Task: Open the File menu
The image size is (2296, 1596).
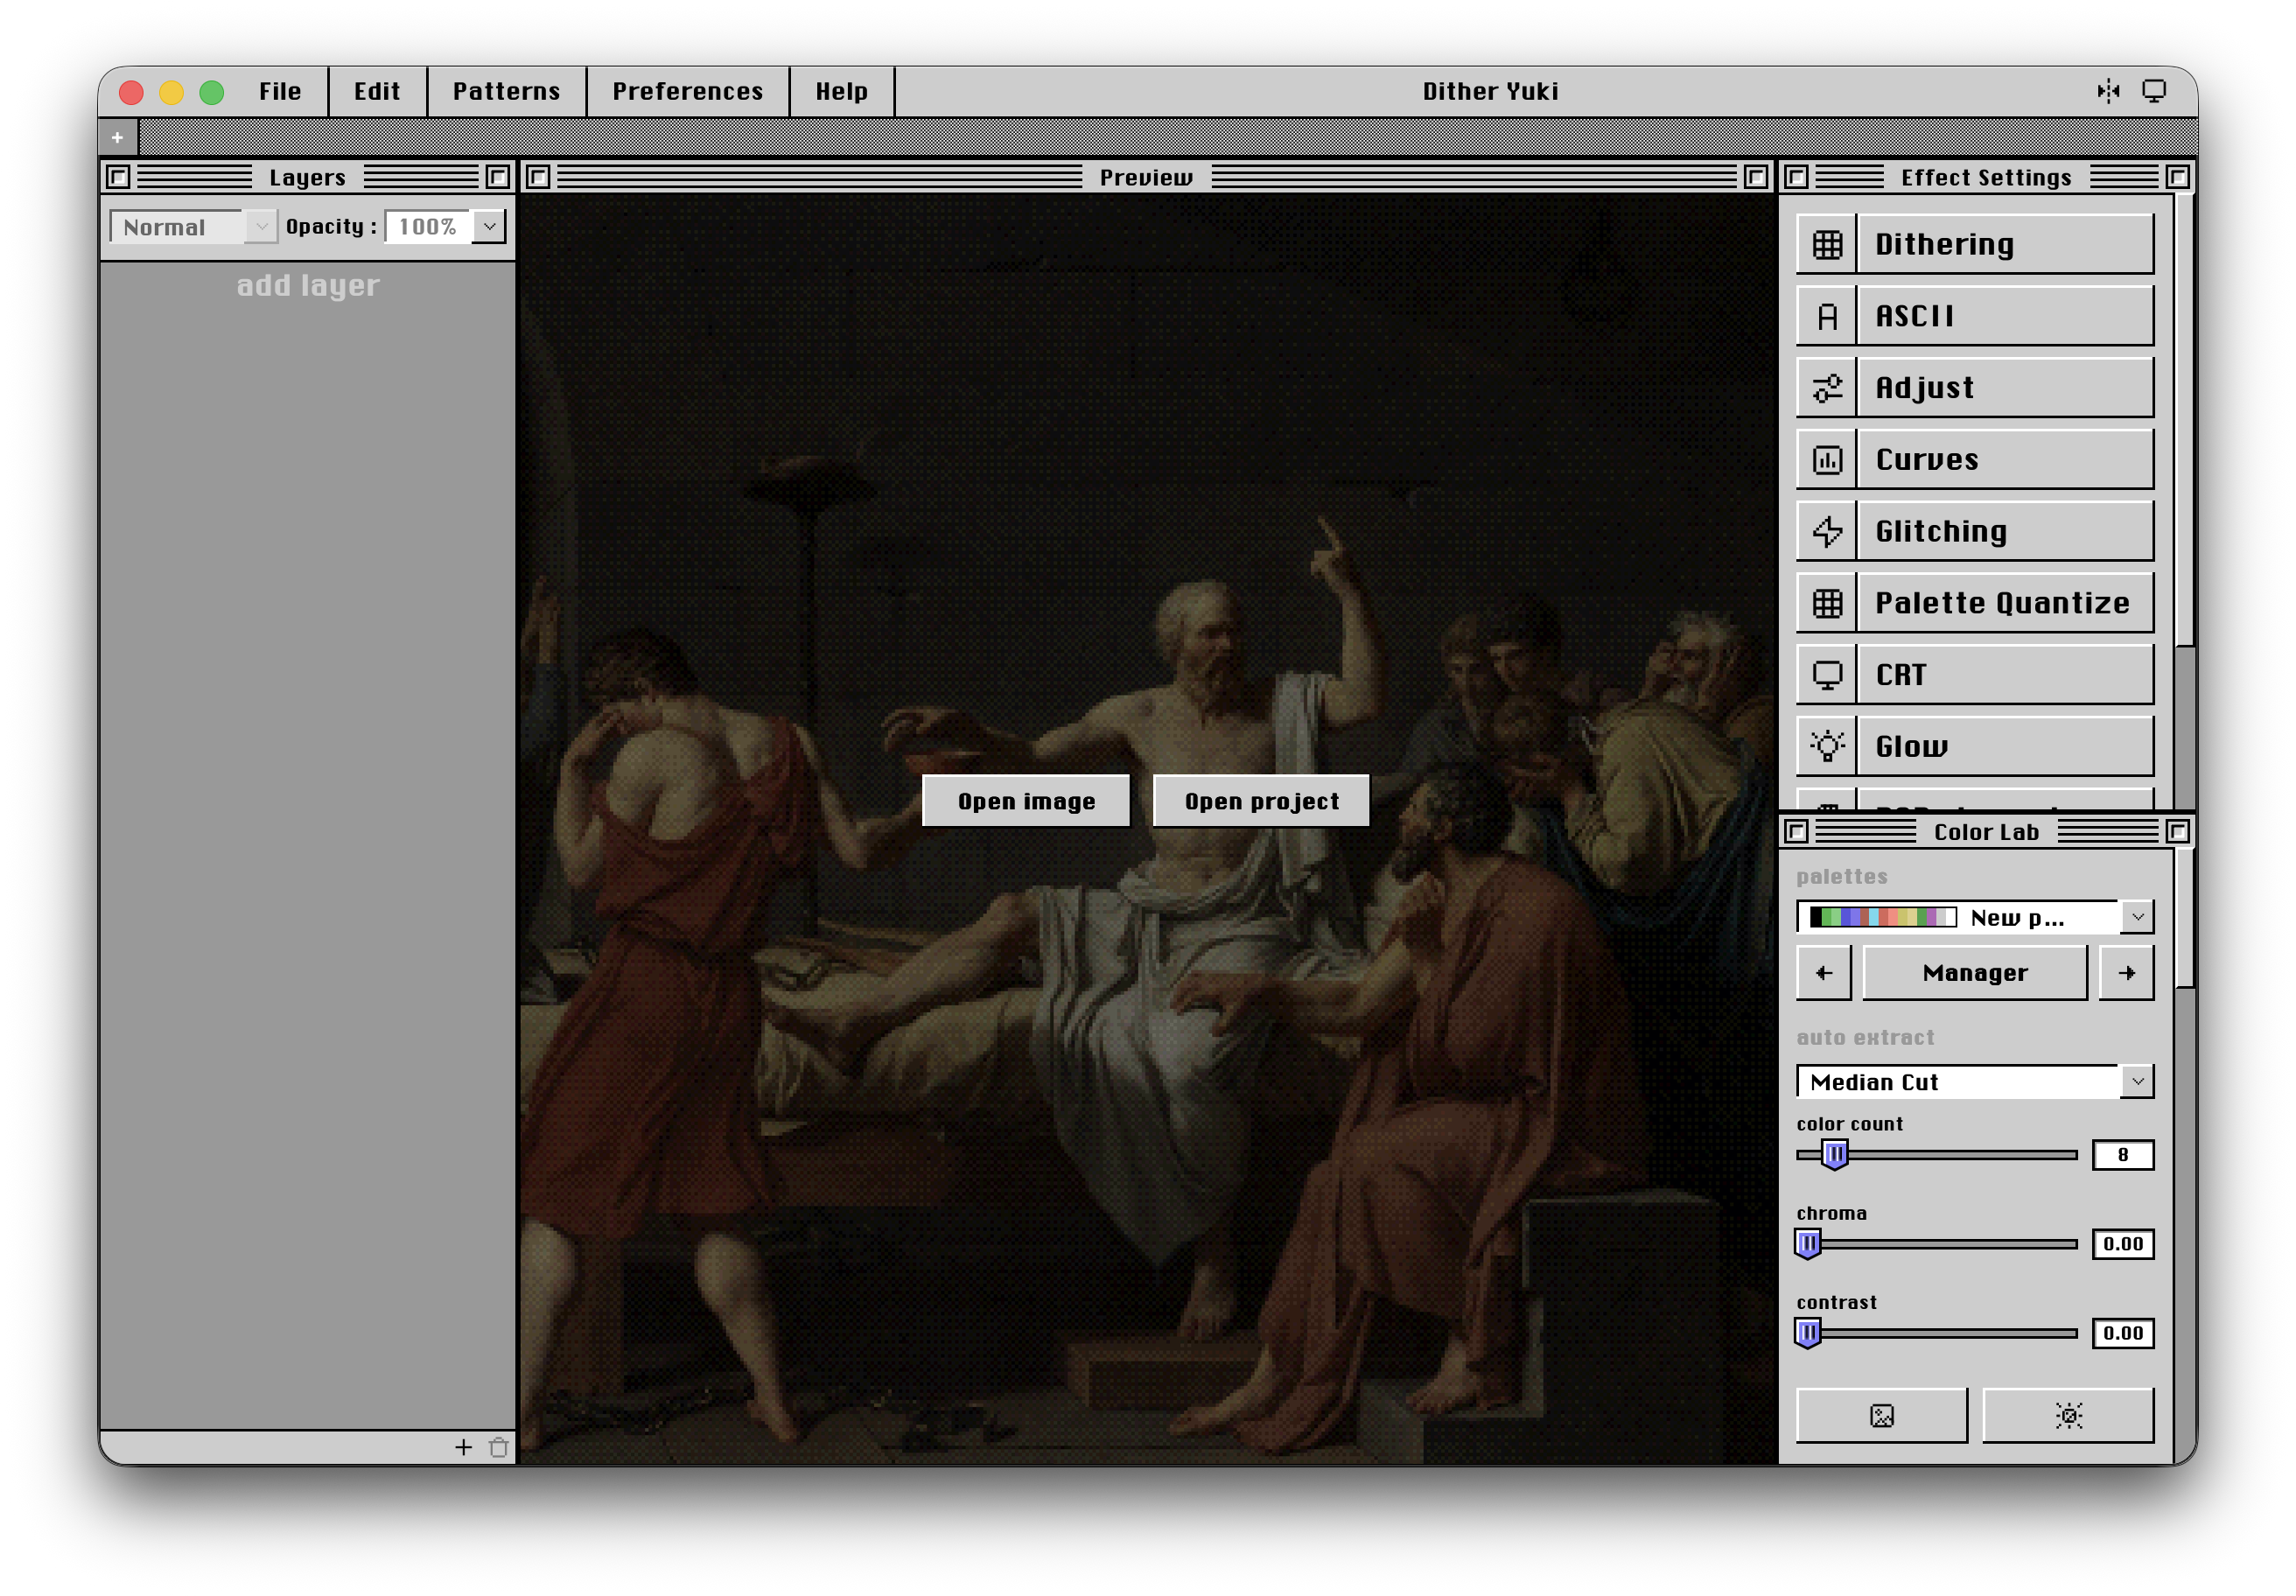Action: (280, 91)
